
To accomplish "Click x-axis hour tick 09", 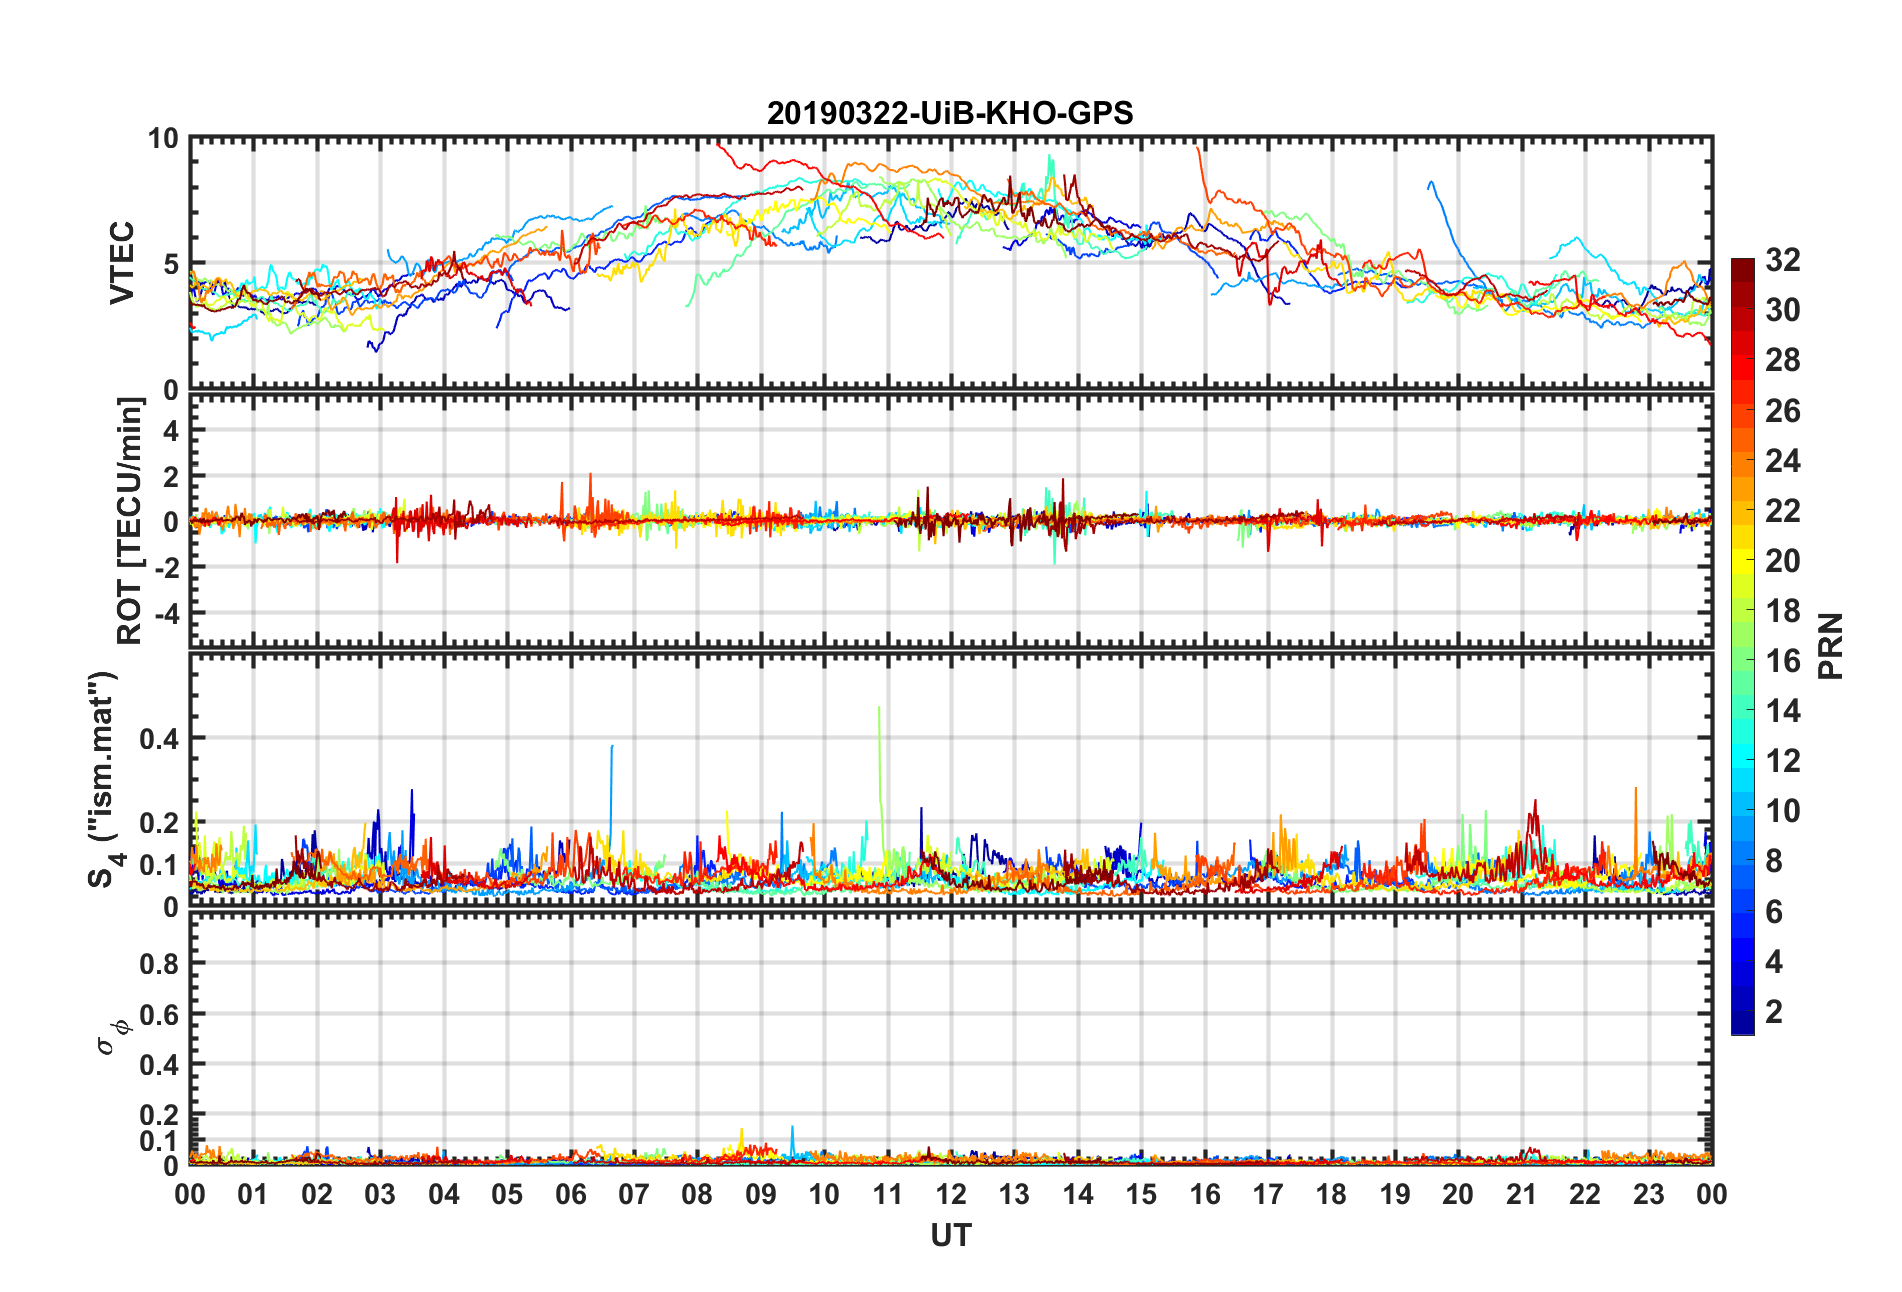I will click(761, 1194).
